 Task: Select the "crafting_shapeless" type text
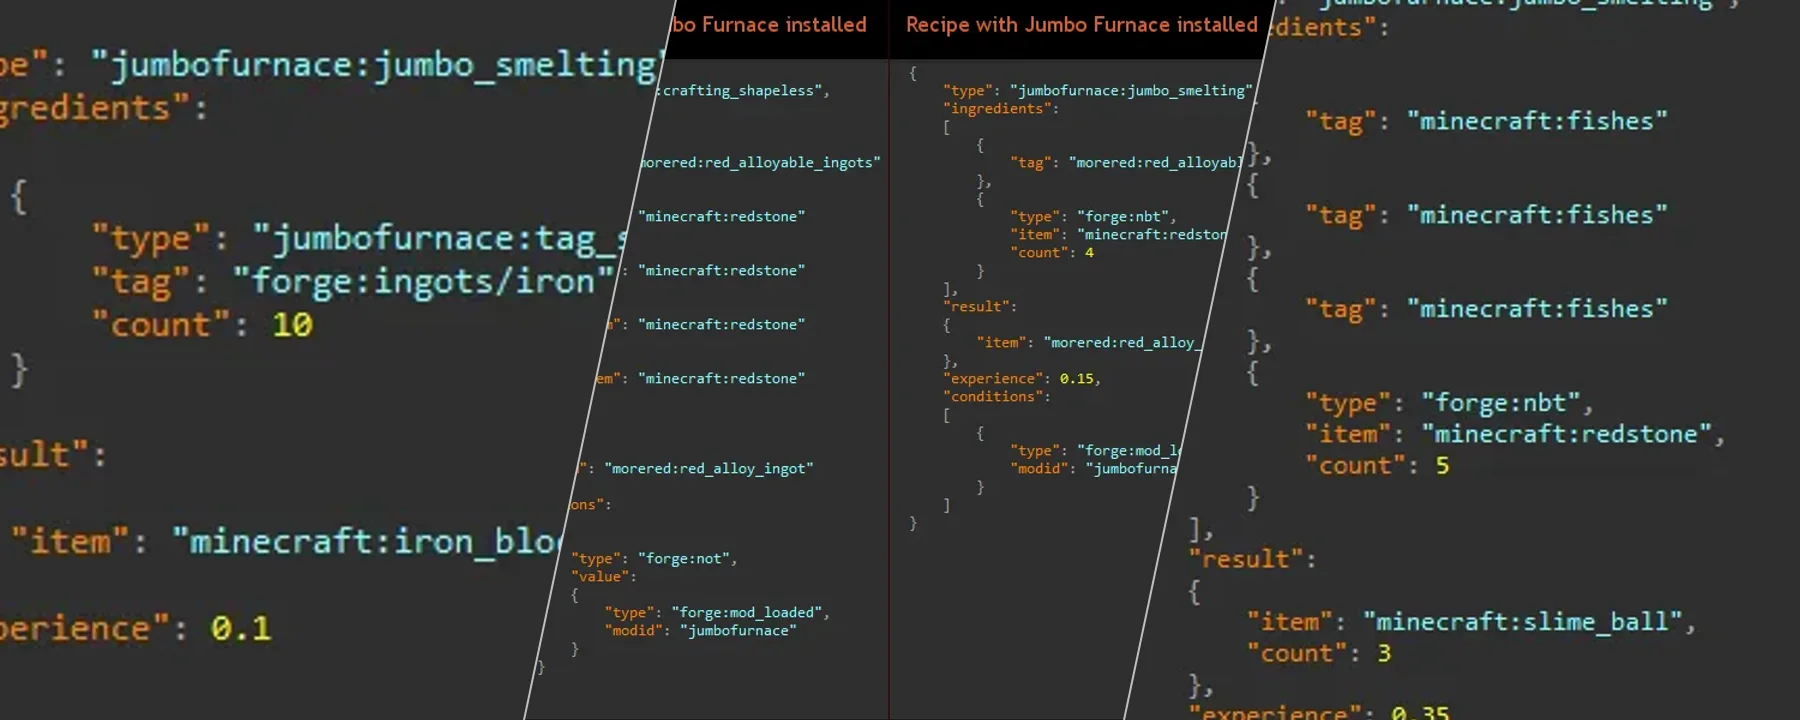tap(742, 90)
